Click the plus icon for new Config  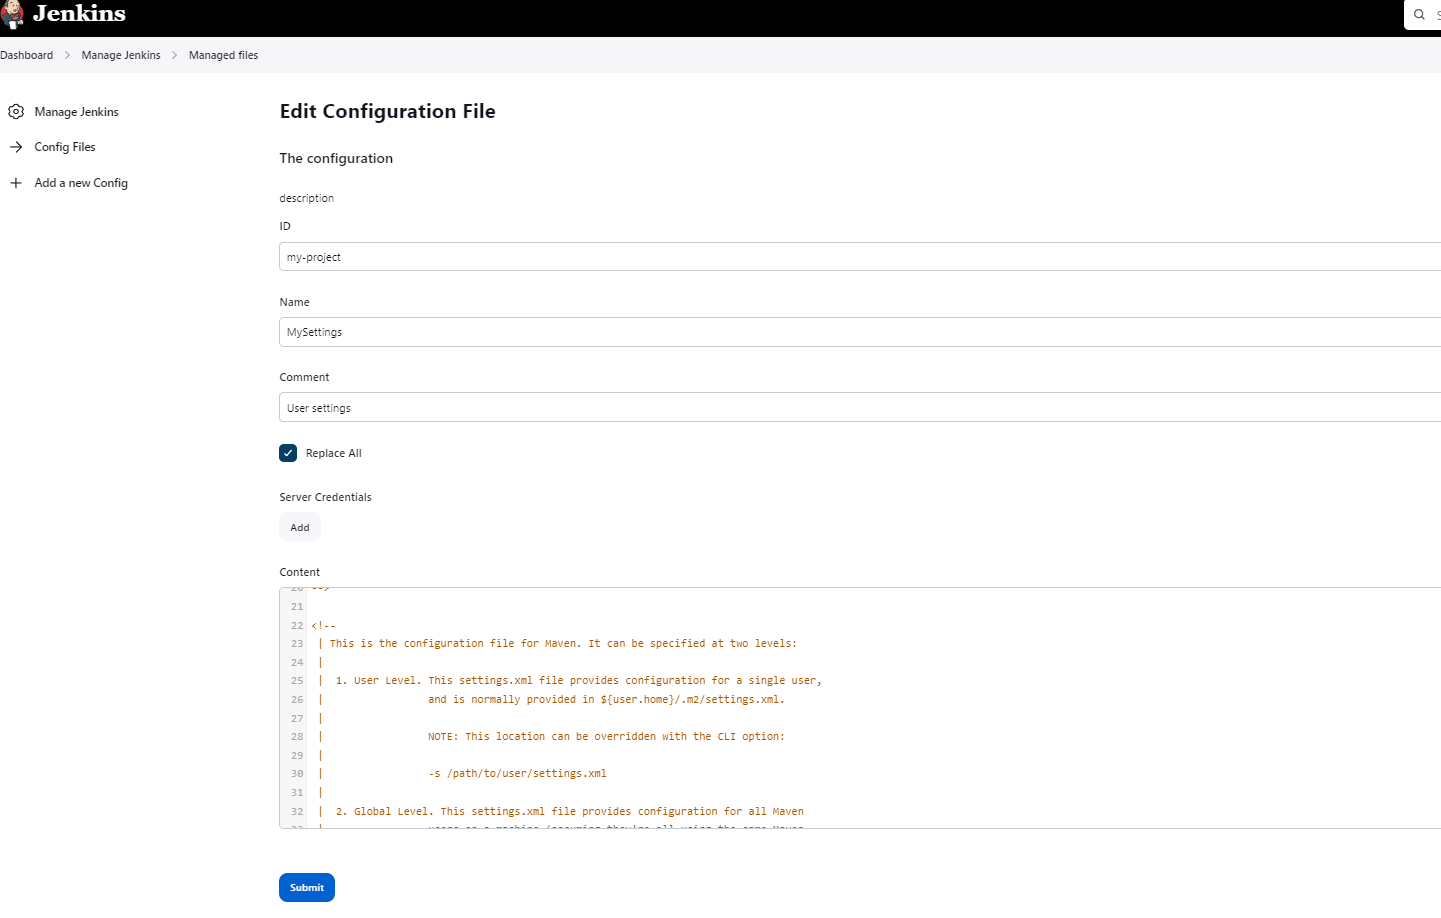pyautogui.click(x=16, y=183)
